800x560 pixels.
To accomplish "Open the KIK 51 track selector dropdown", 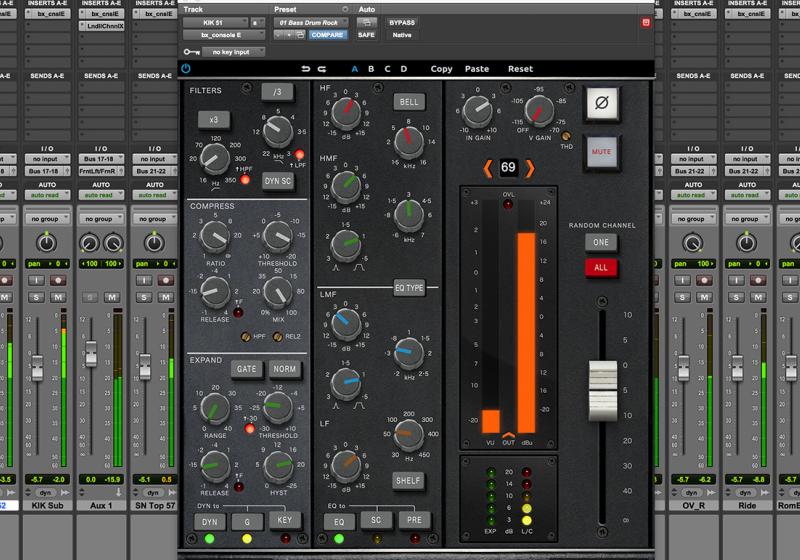I will click(216, 22).
